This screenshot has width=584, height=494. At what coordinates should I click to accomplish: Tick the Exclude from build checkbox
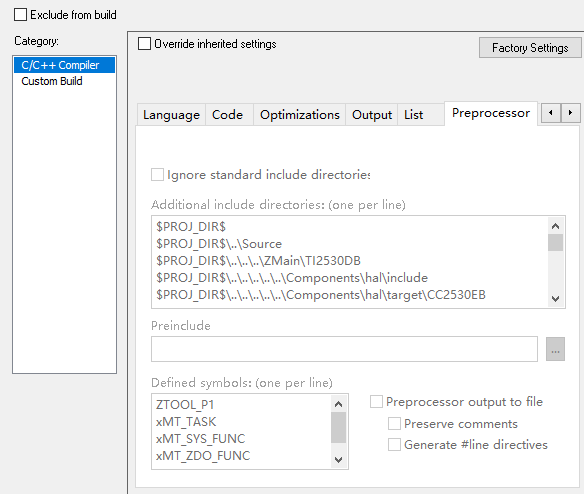(x=20, y=15)
